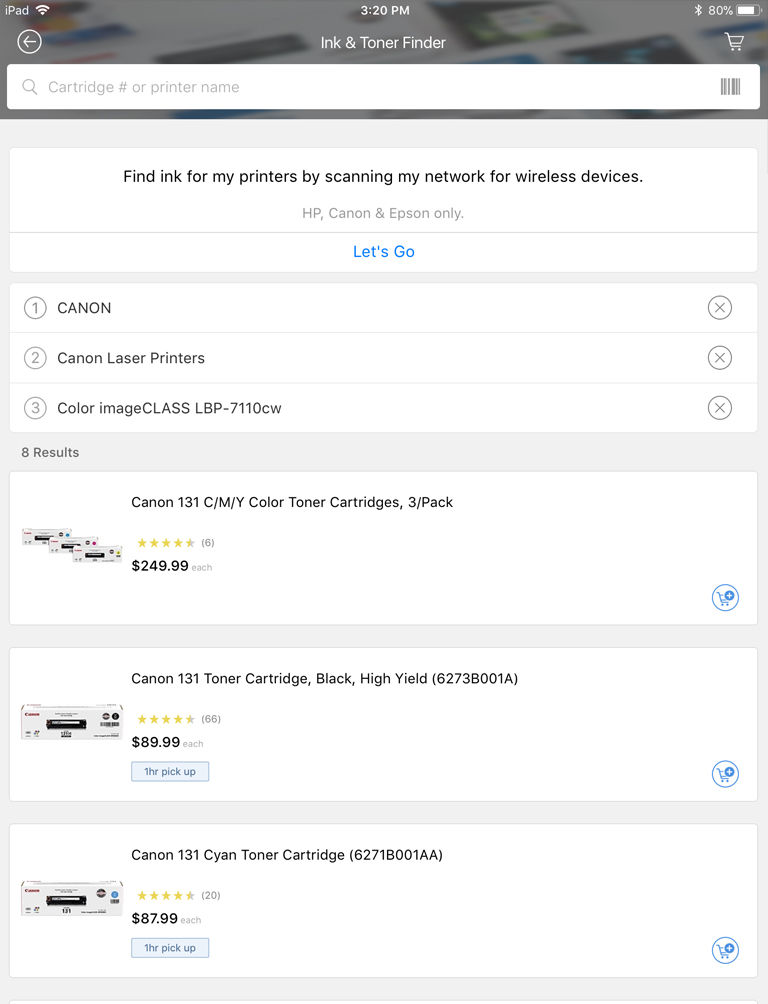Image resolution: width=768 pixels, height=1004 pixels.
Task: Remove the CANON brand selection
Action: (x=719, y=308)
